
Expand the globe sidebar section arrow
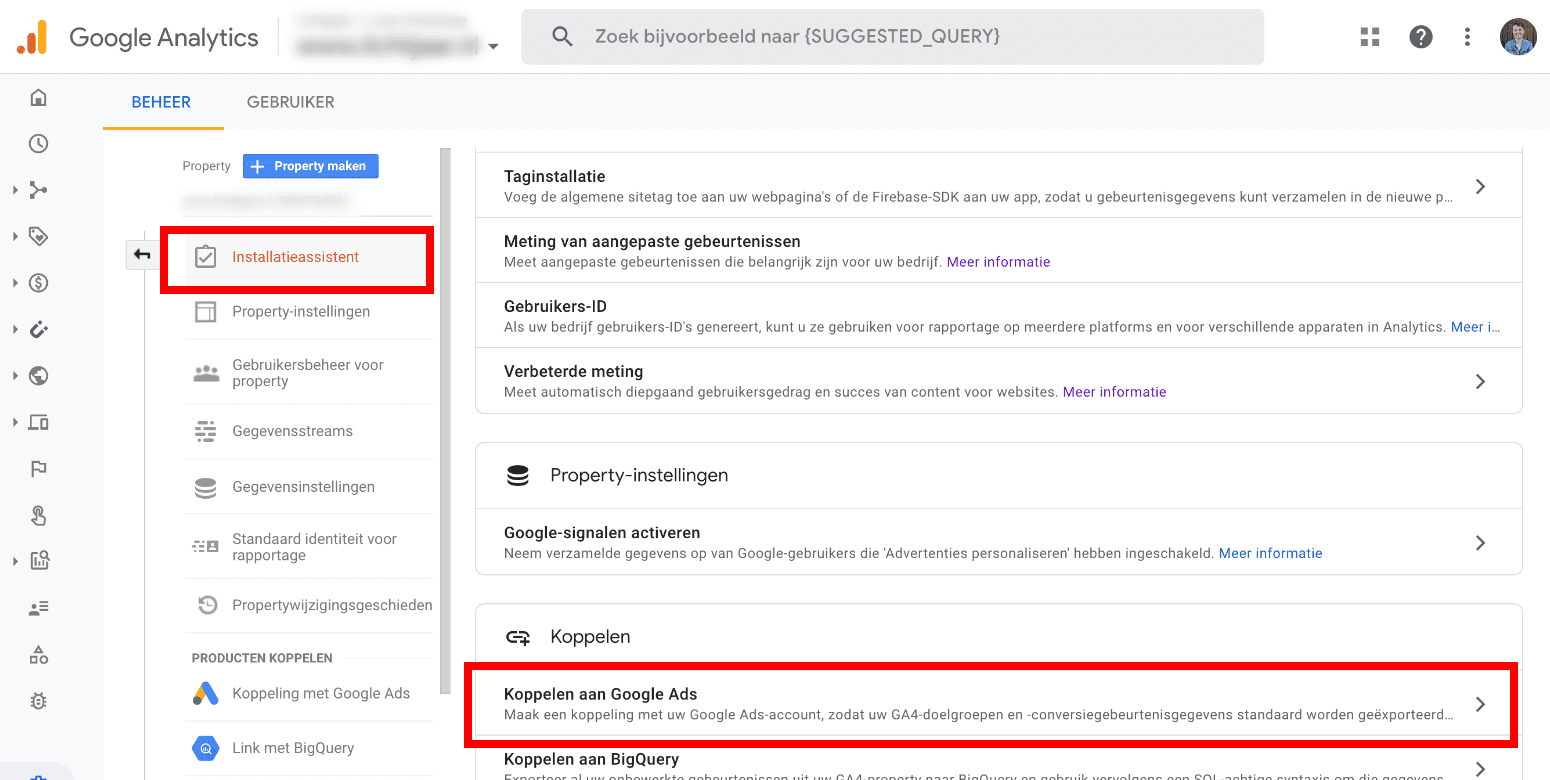pos(15,376)
